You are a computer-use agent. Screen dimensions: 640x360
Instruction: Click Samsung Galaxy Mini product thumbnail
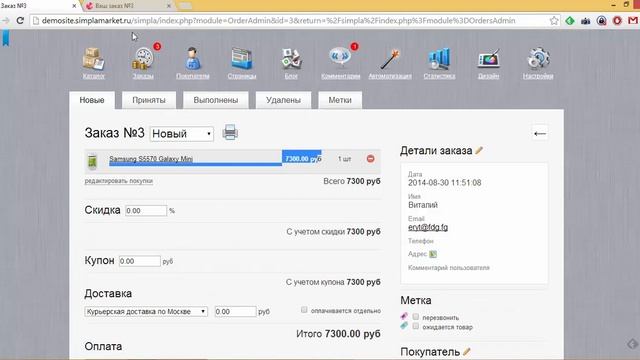(92, 161)
